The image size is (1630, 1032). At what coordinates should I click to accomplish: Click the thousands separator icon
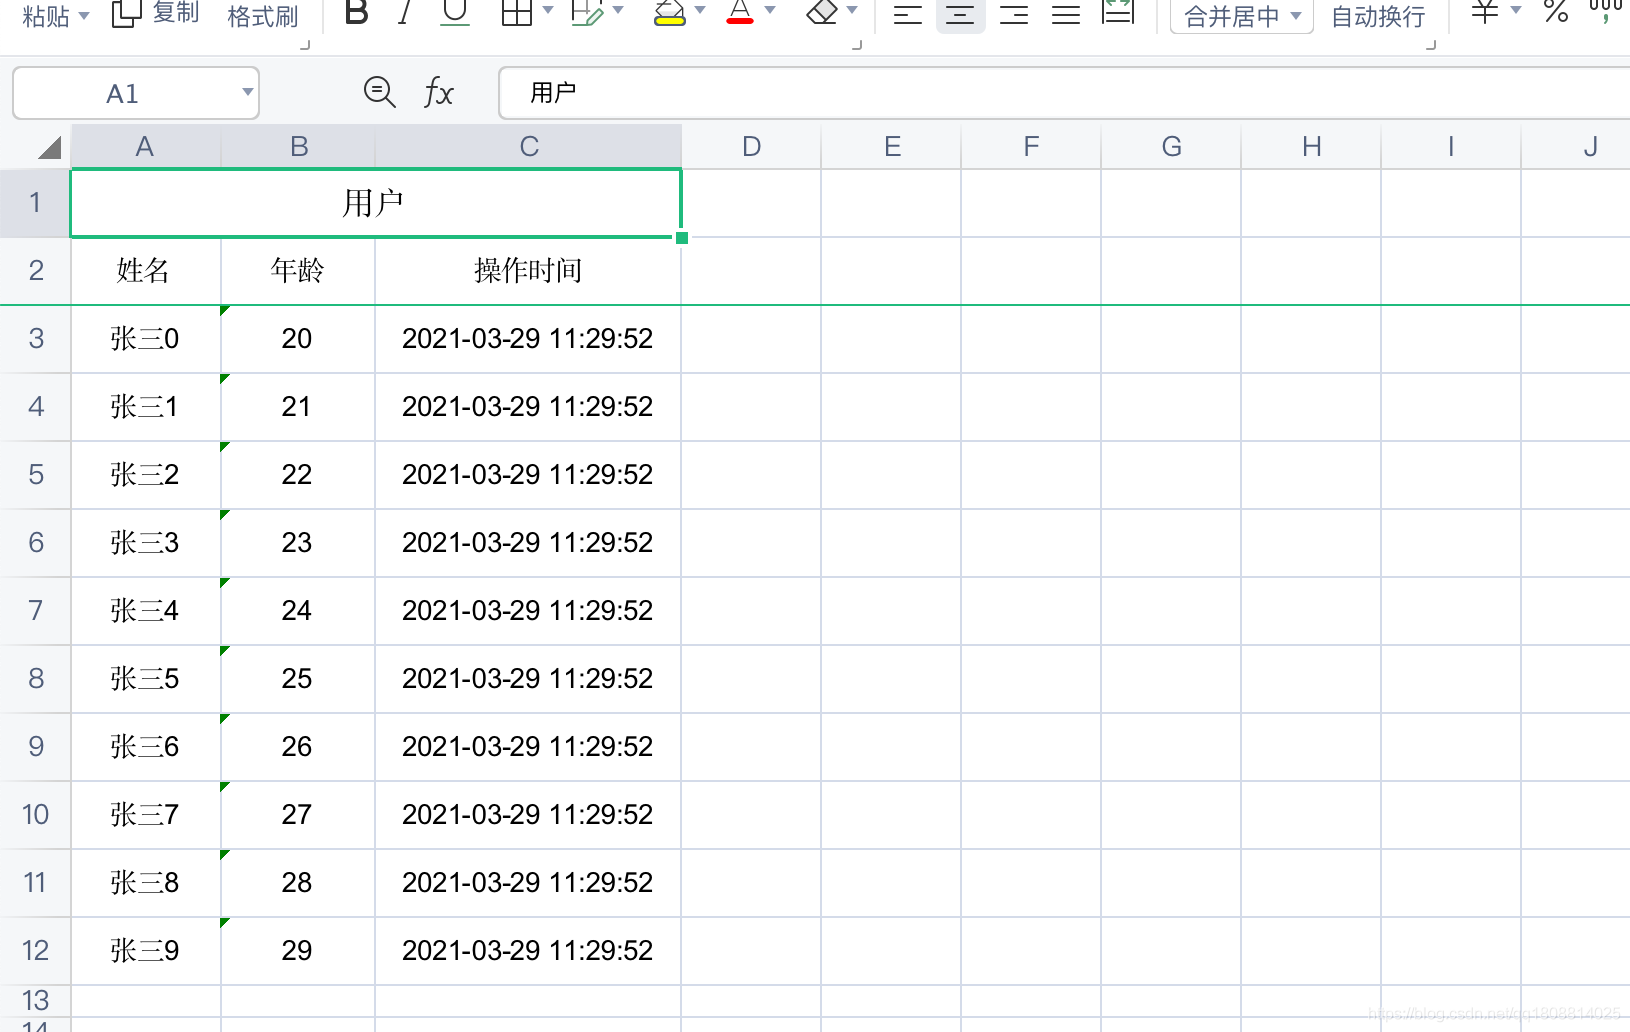(x=1606, y=12)
